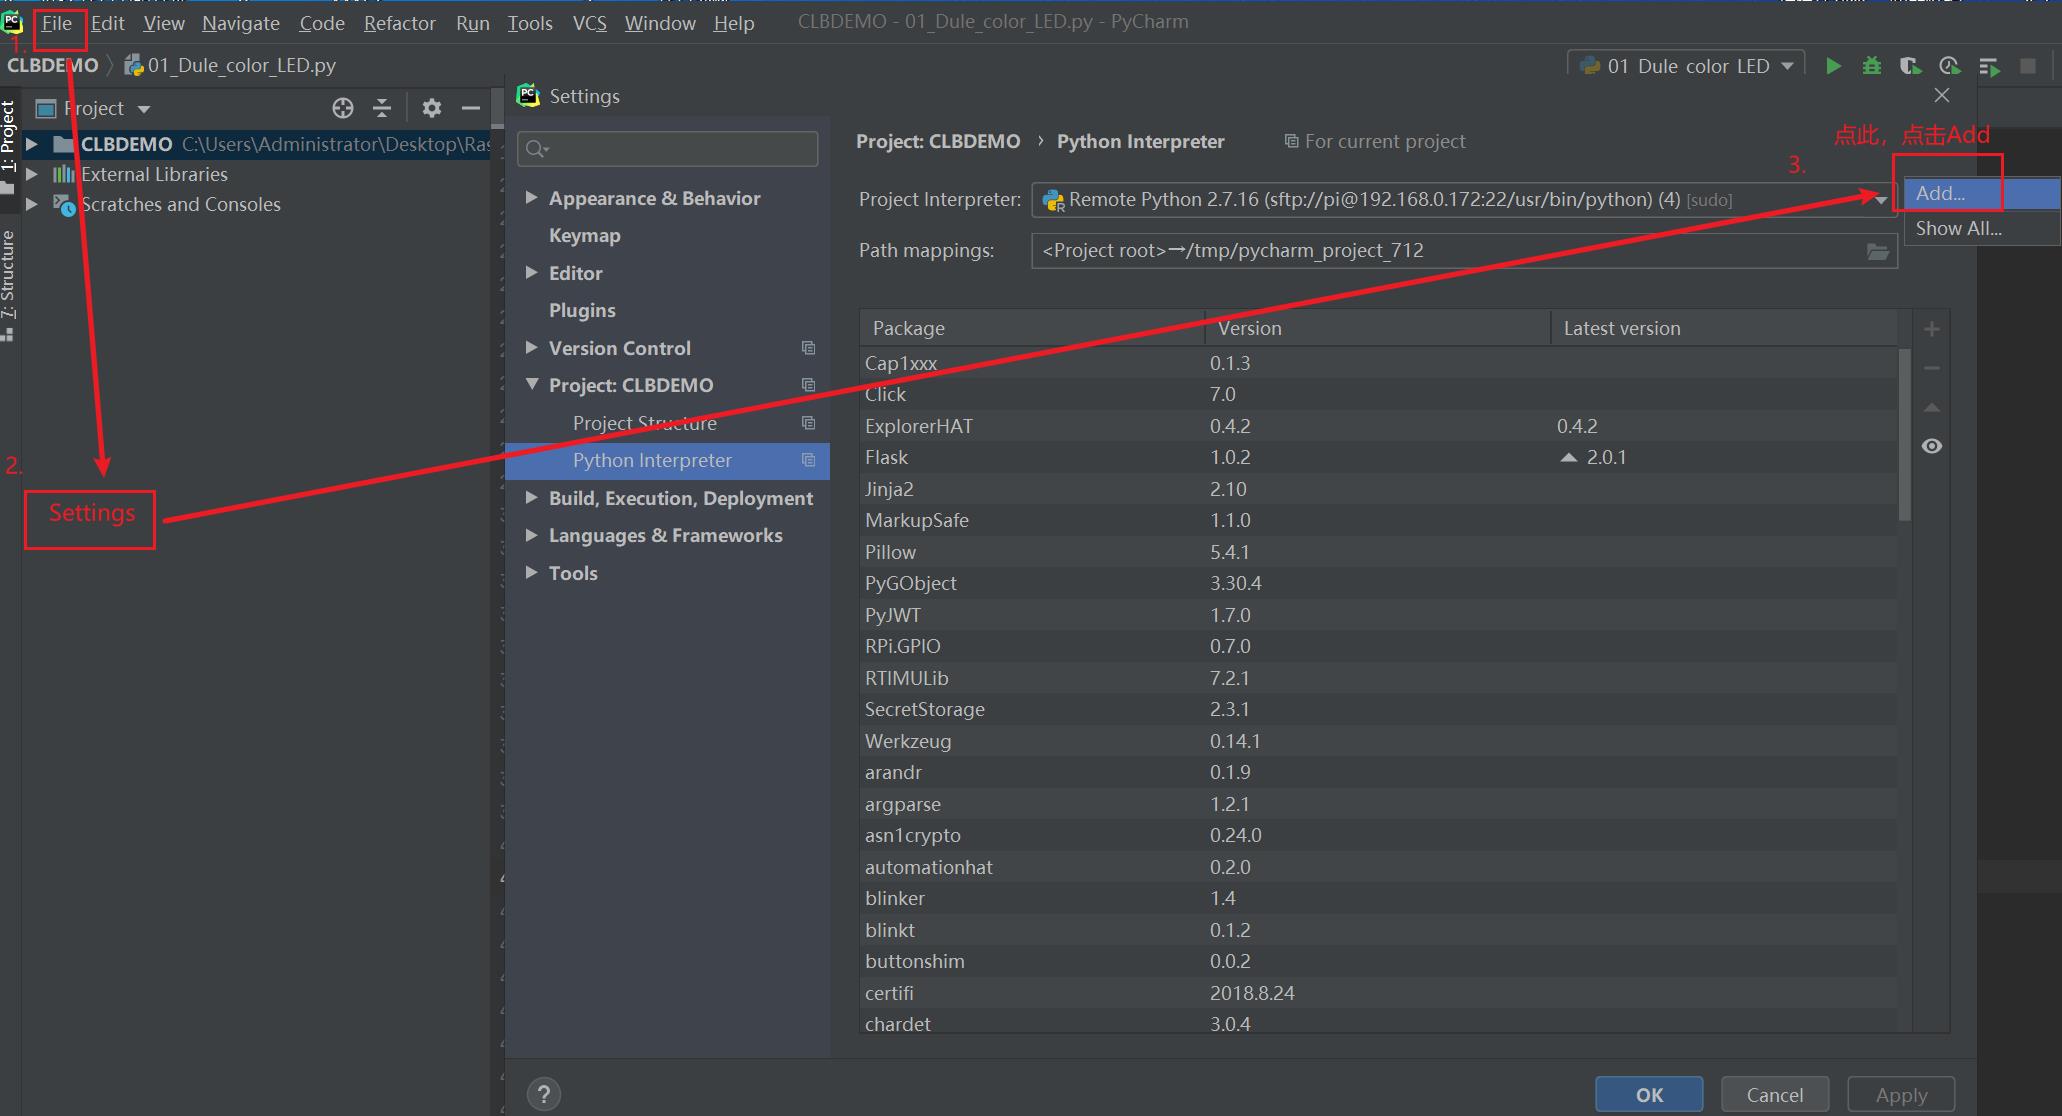Click copy icon beside Project: CLBDEMO
The height and width of the screenshot is (1116, 2062).
click(808, 385)
